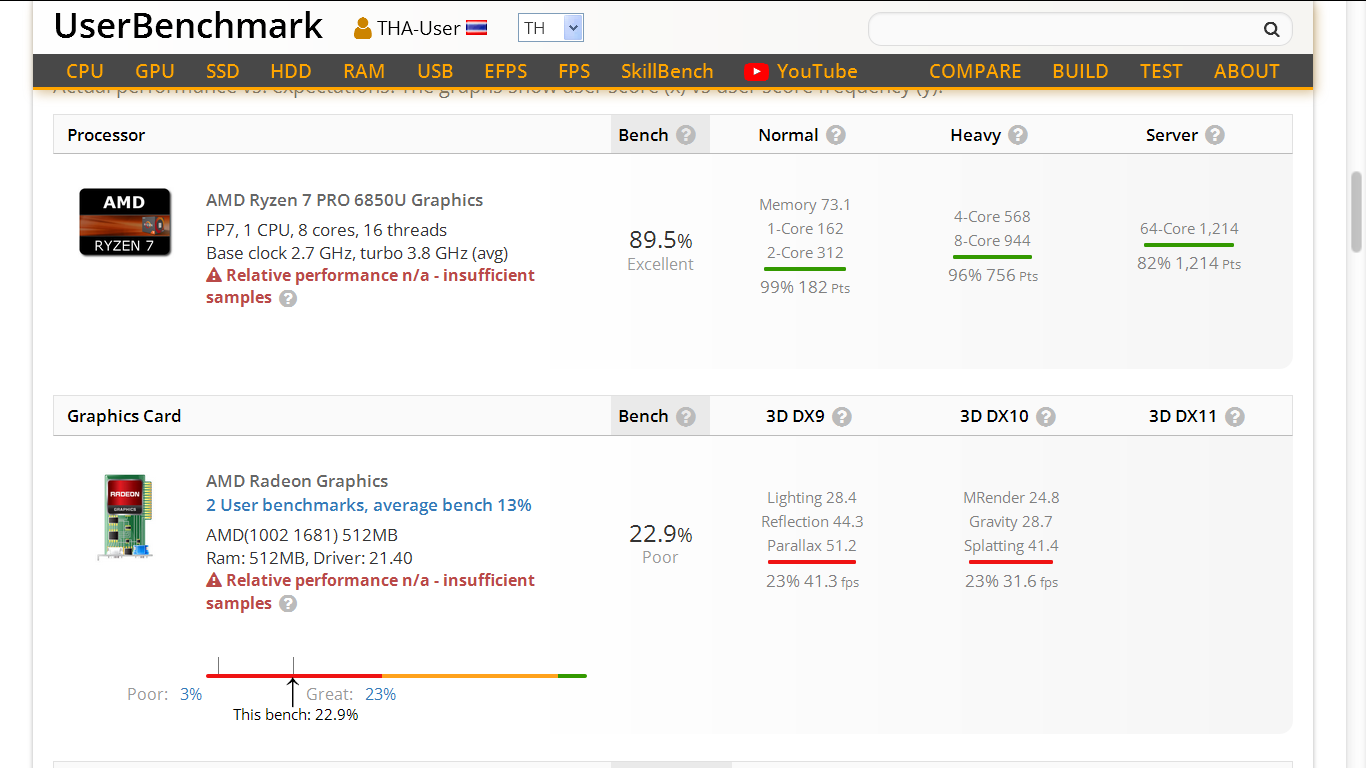
Task: Click the 2-Core 312 value
Action: (805, 253)
